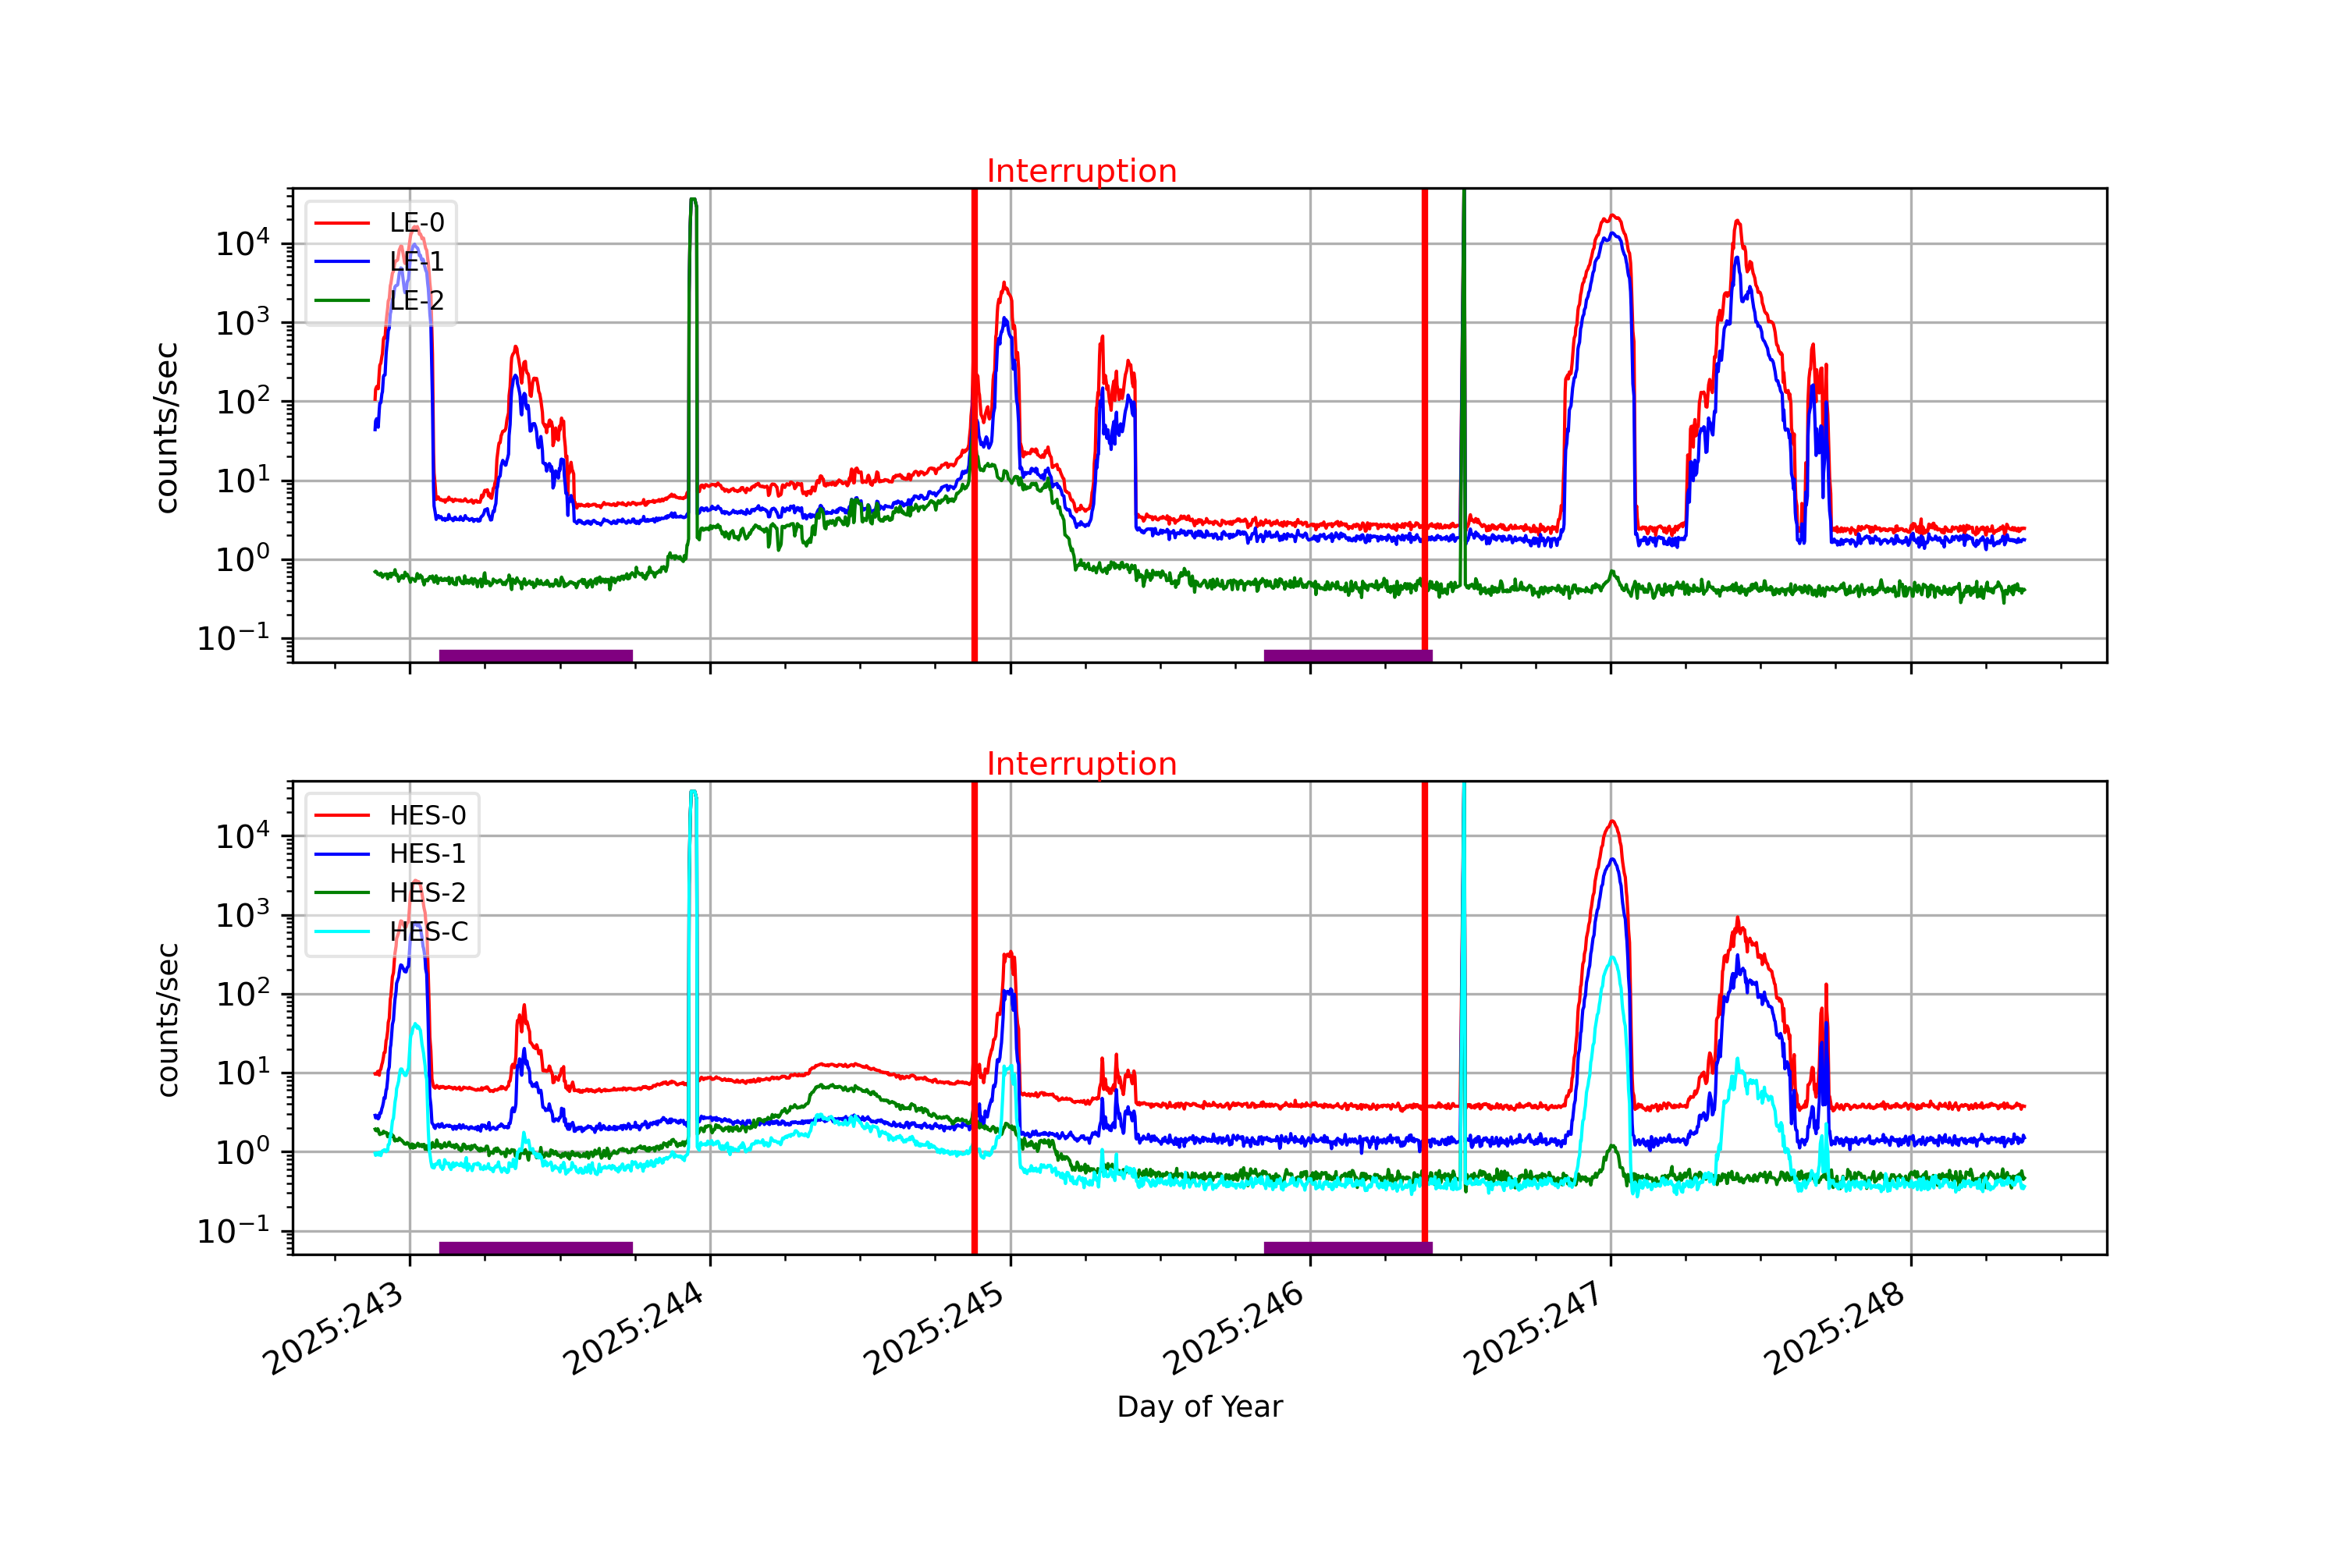Click the HES-C cyan legend line sample
The image size is (2341, 1568).
click(342, 932)
